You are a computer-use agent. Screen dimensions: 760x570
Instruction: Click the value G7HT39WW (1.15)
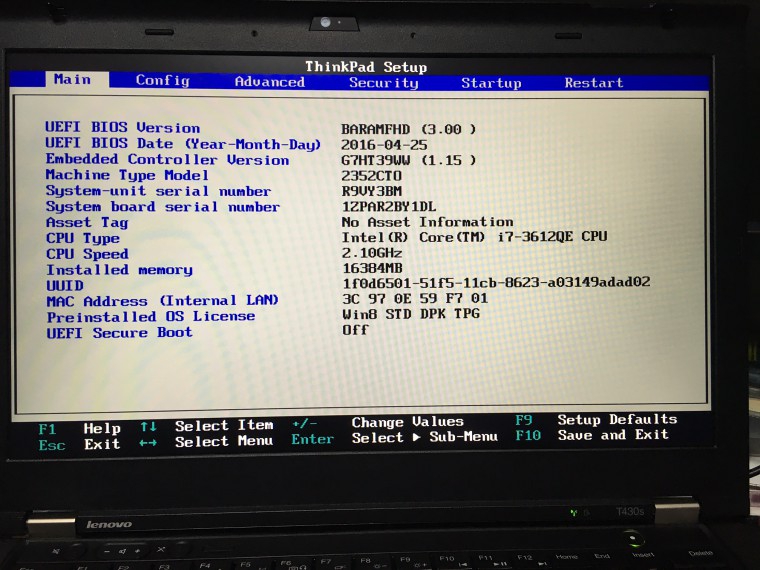[x=408, y=160]
